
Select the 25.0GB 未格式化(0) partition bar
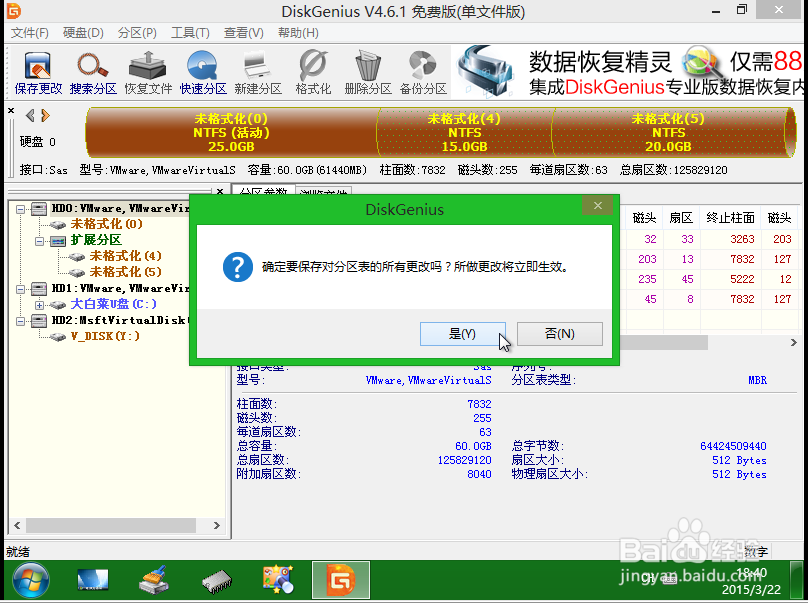pos(231,132)
